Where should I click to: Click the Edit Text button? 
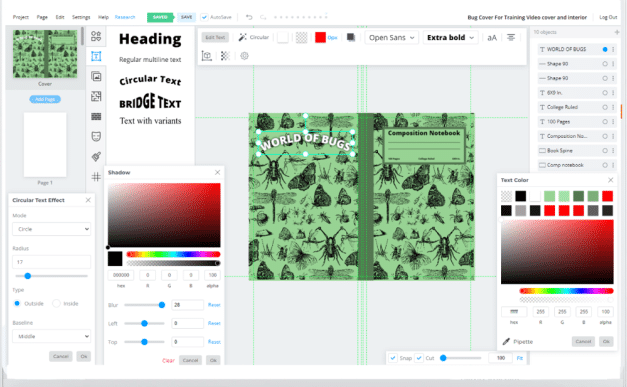(215, 37)
